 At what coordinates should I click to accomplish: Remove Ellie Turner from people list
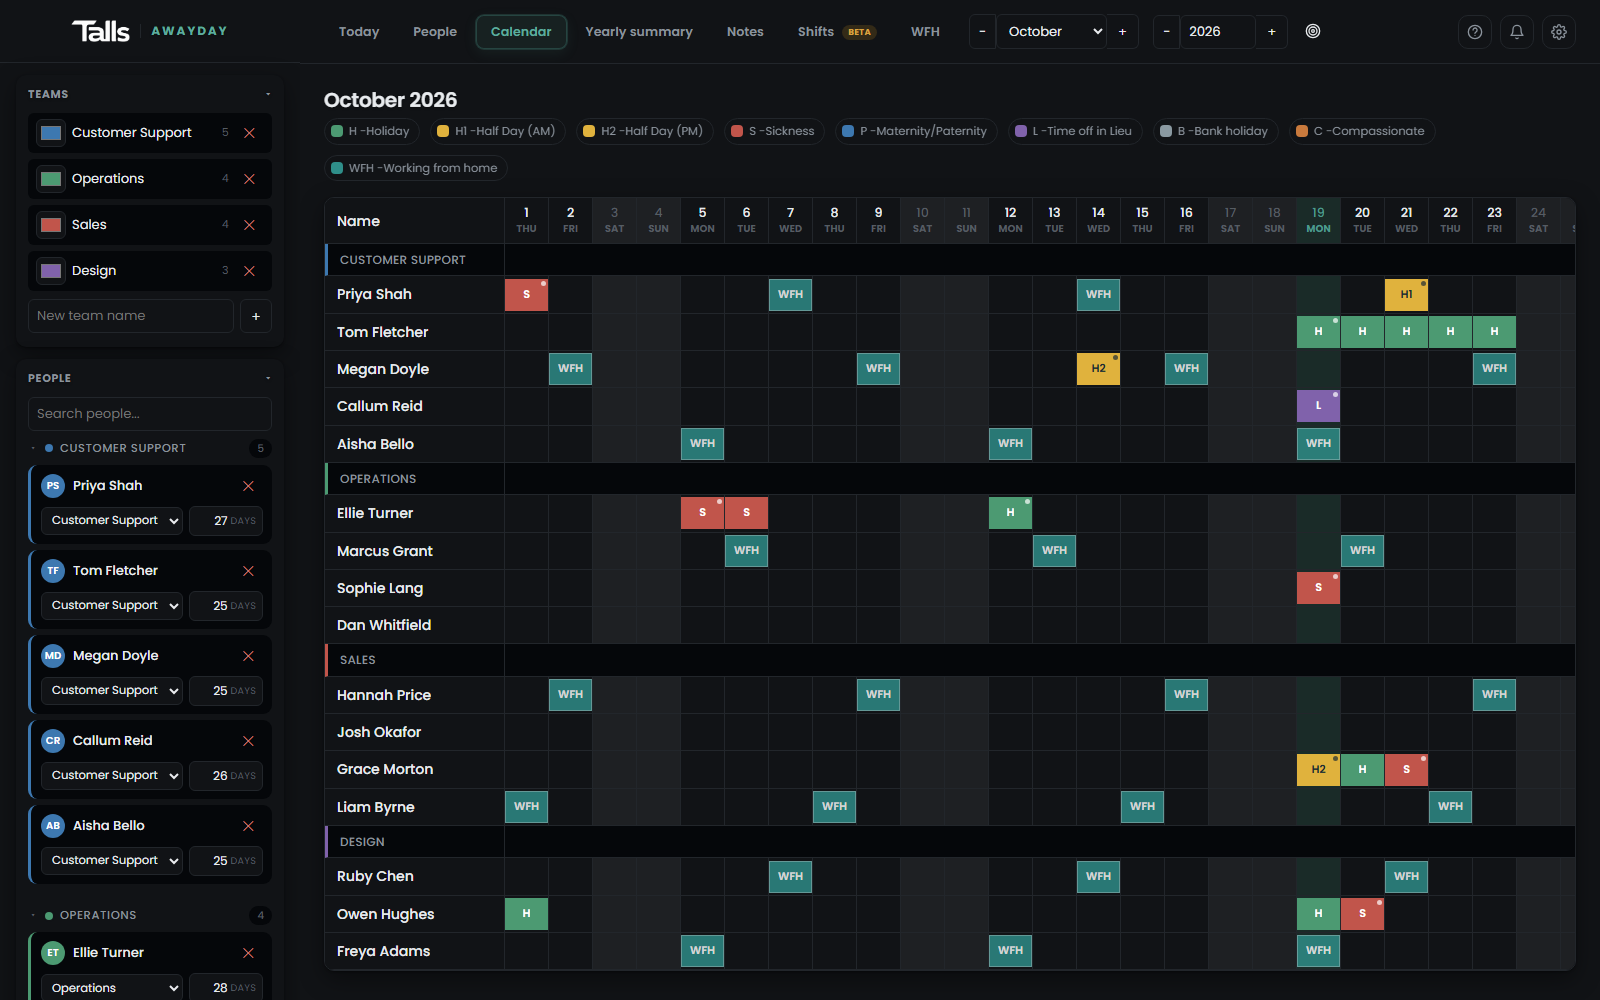[249, 953]
